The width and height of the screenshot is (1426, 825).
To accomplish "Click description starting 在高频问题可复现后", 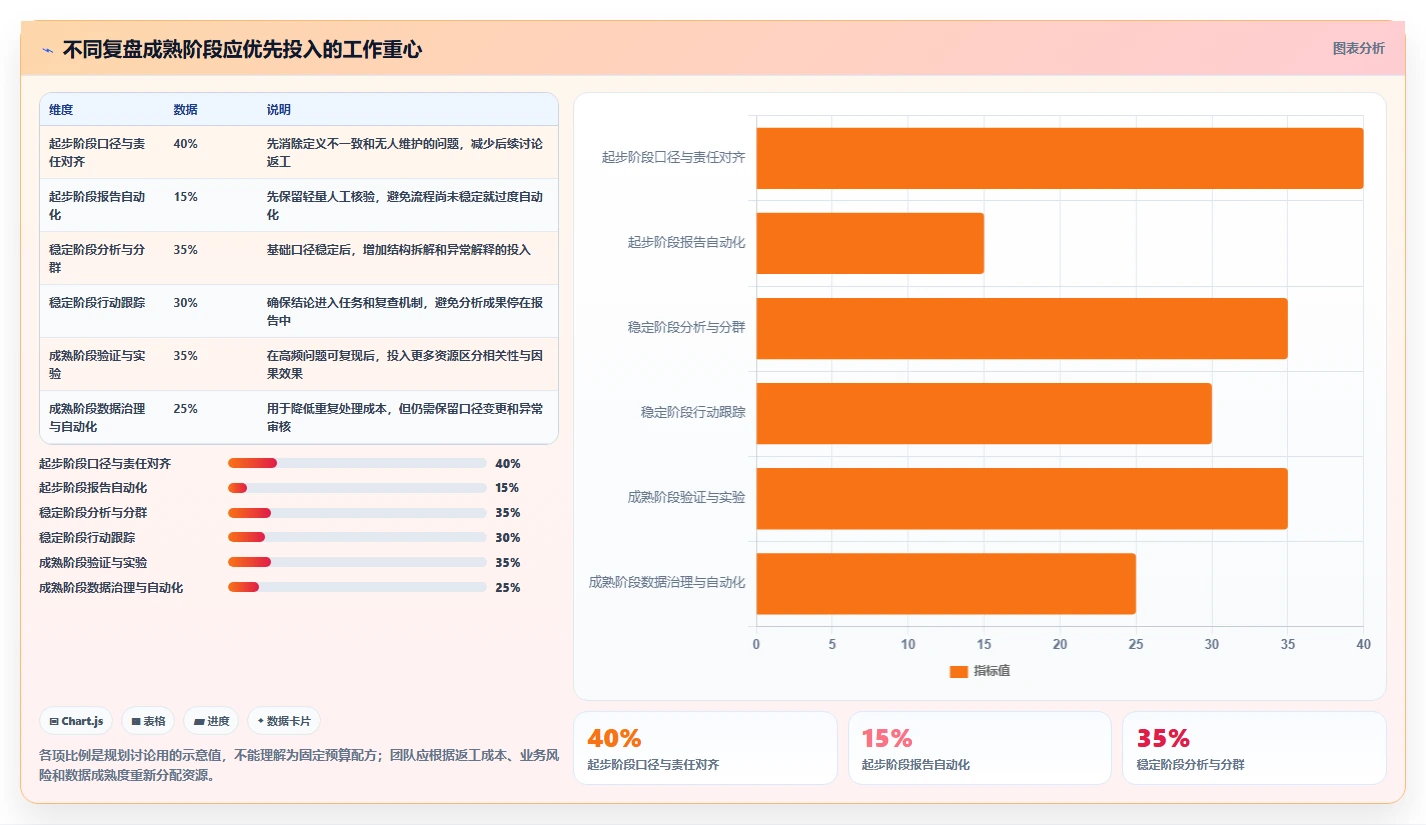I will click(x=405, y=364).
